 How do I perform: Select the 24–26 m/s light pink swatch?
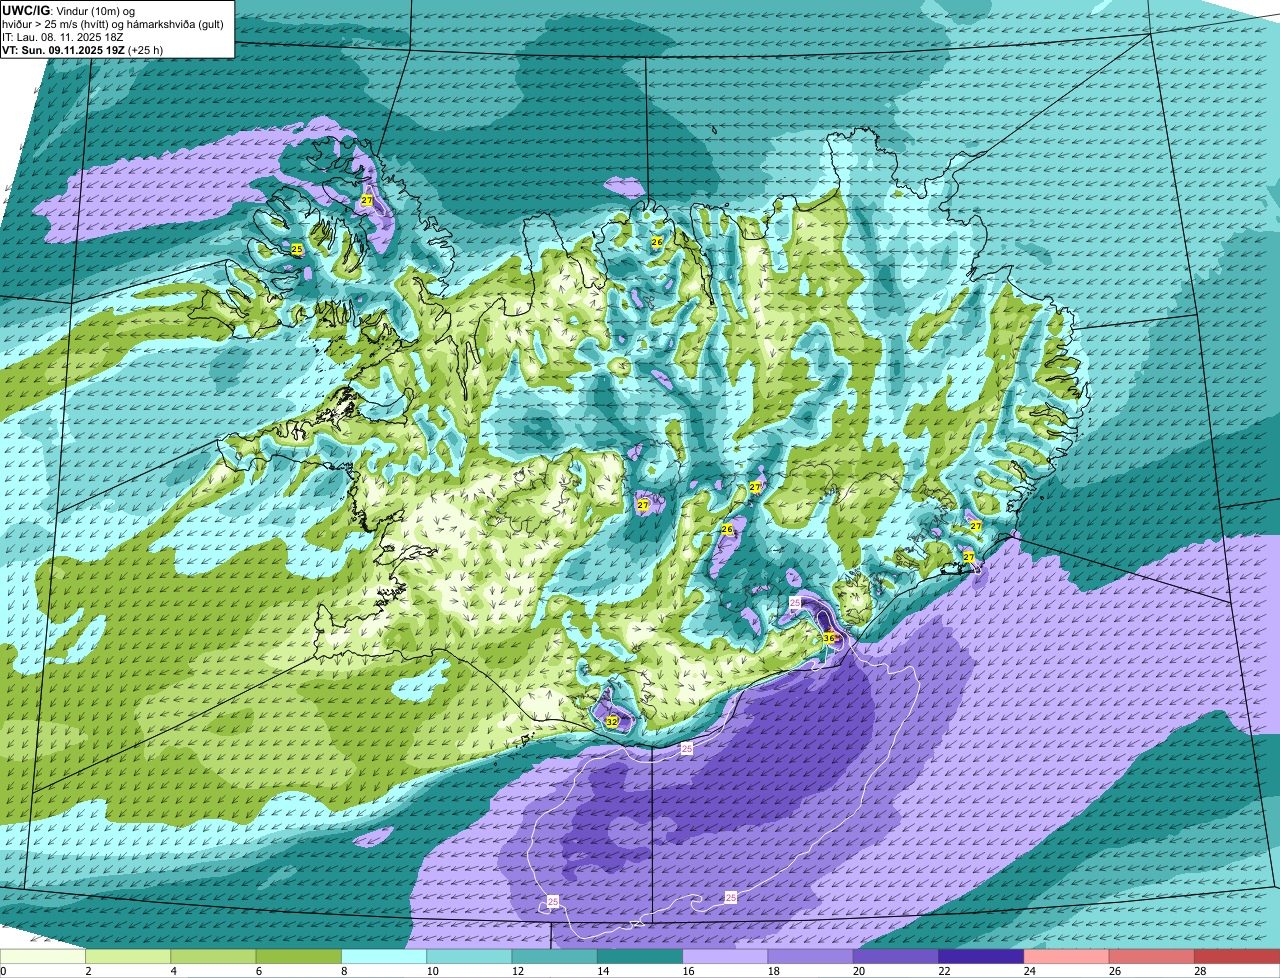tap(1067, 956)
